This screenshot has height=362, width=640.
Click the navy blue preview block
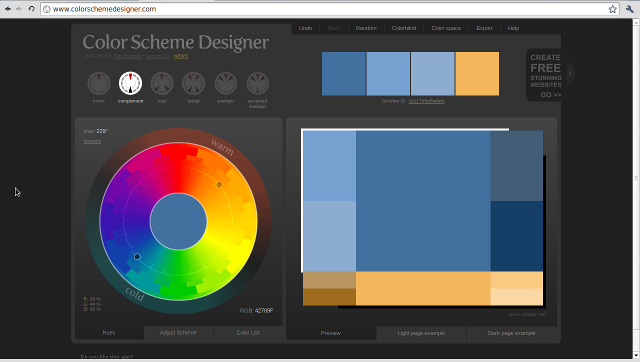pos(516,236)
